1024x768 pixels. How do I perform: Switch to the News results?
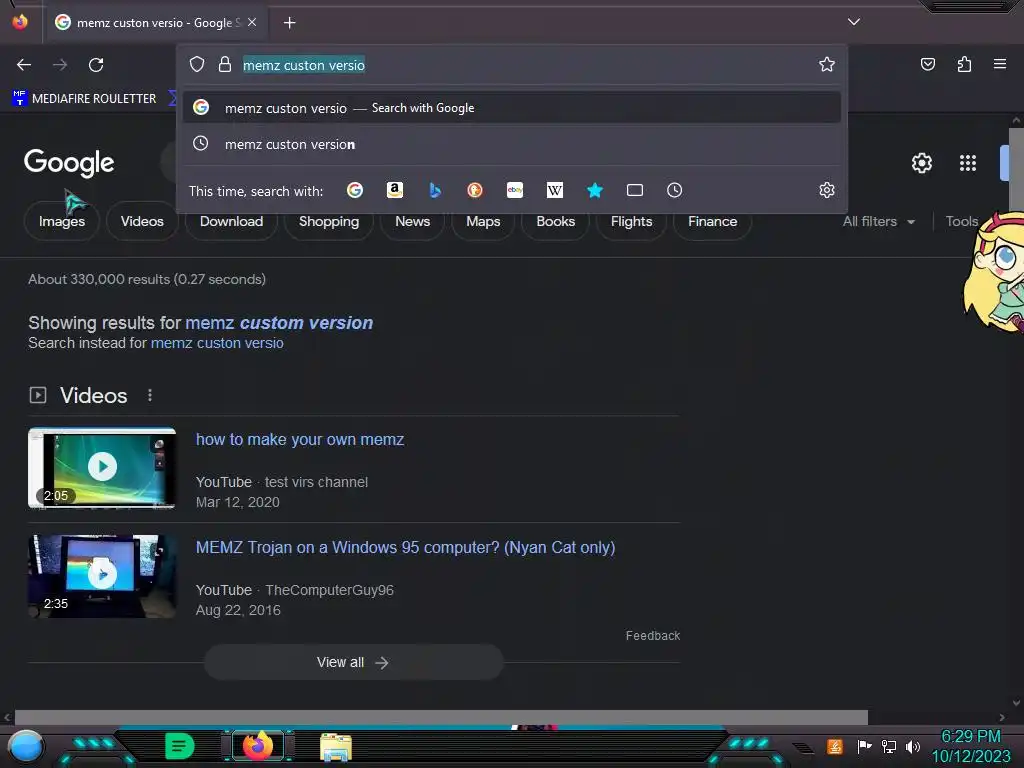click(412, 221)
